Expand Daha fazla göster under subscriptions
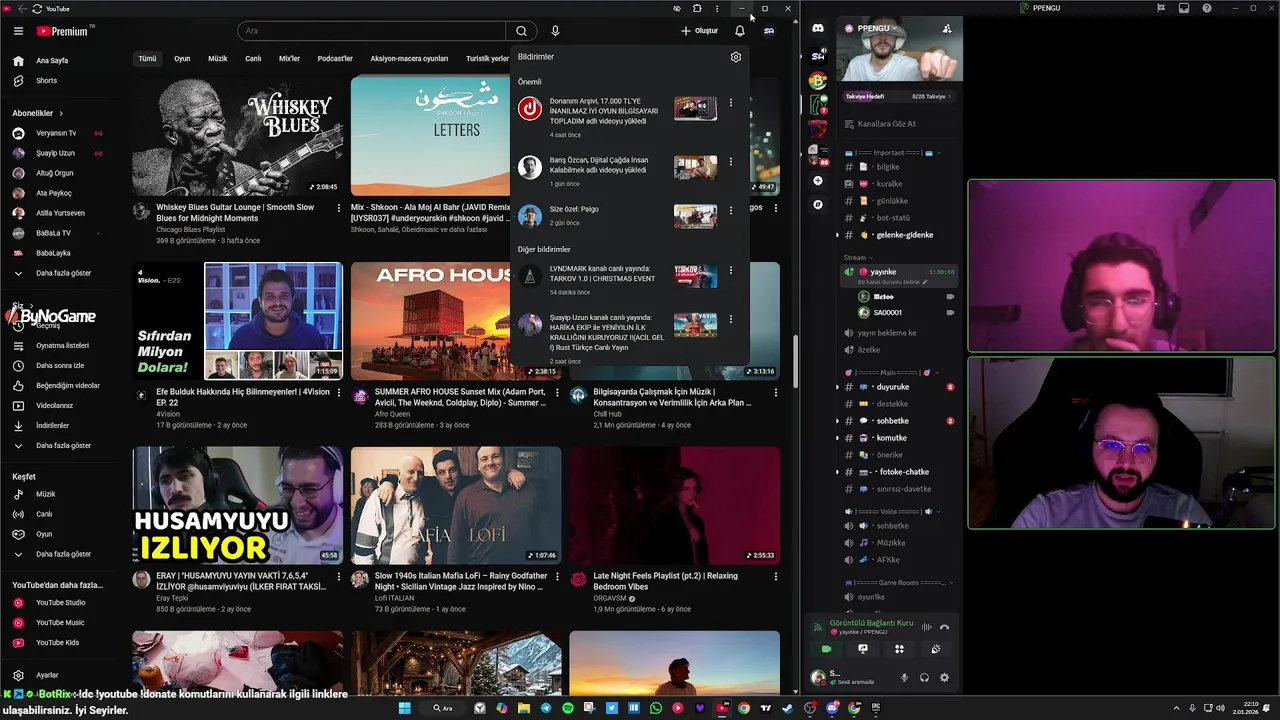Viewport: 1280px width, 720px height. (65, 273)
